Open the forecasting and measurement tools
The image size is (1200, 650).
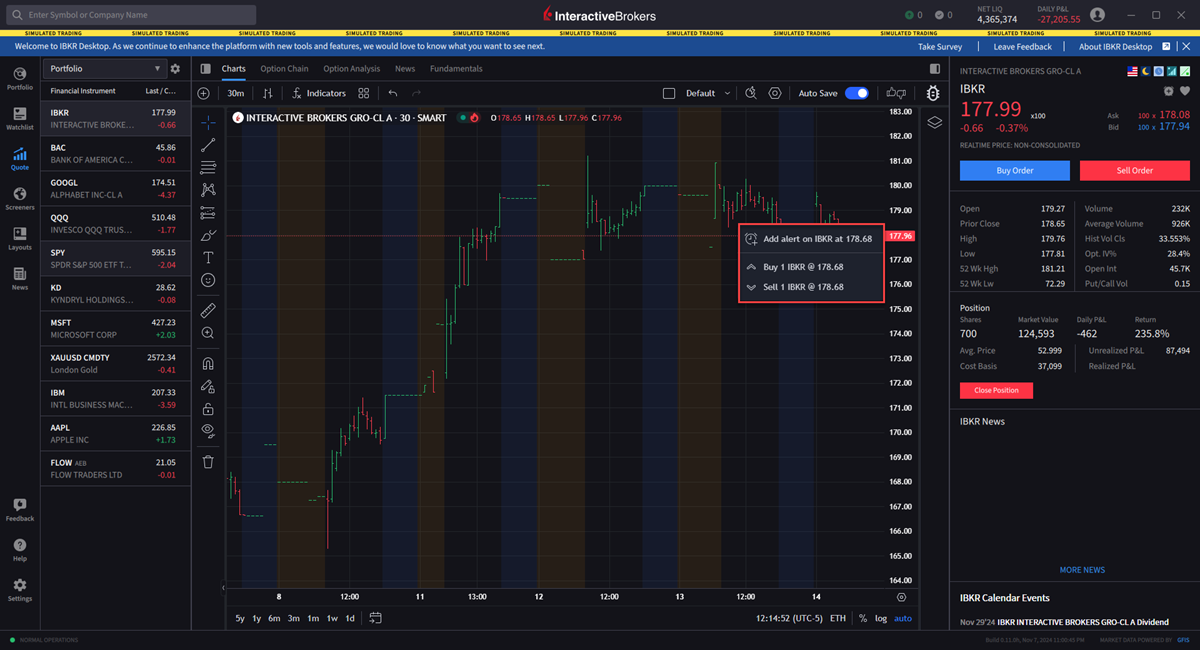[x=208, y=213]
